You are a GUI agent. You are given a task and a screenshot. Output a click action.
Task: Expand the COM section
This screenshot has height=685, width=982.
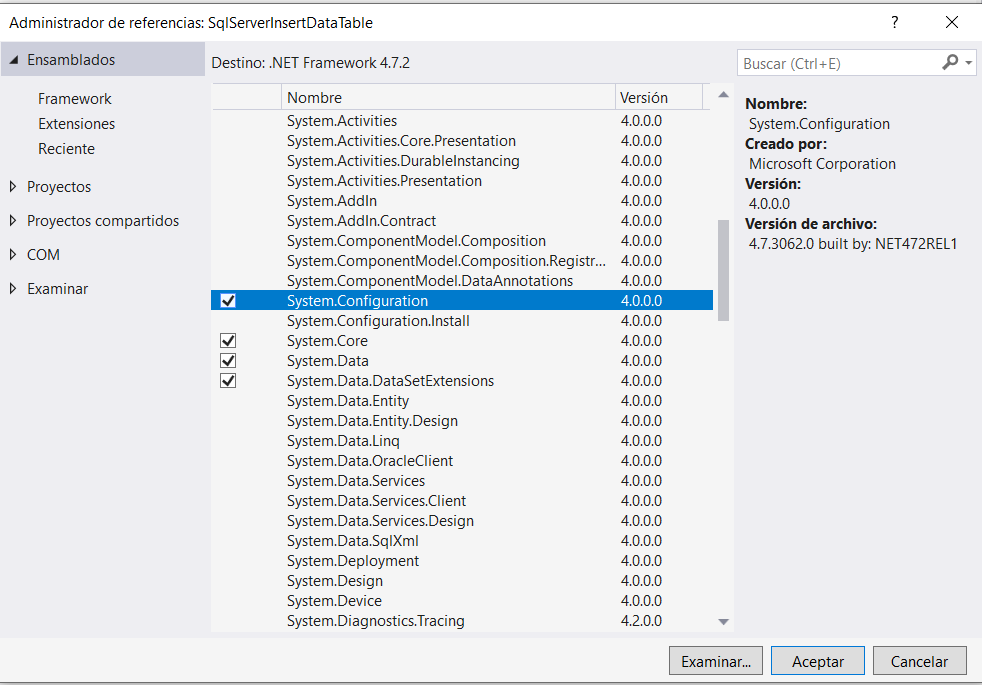[13, 255]
